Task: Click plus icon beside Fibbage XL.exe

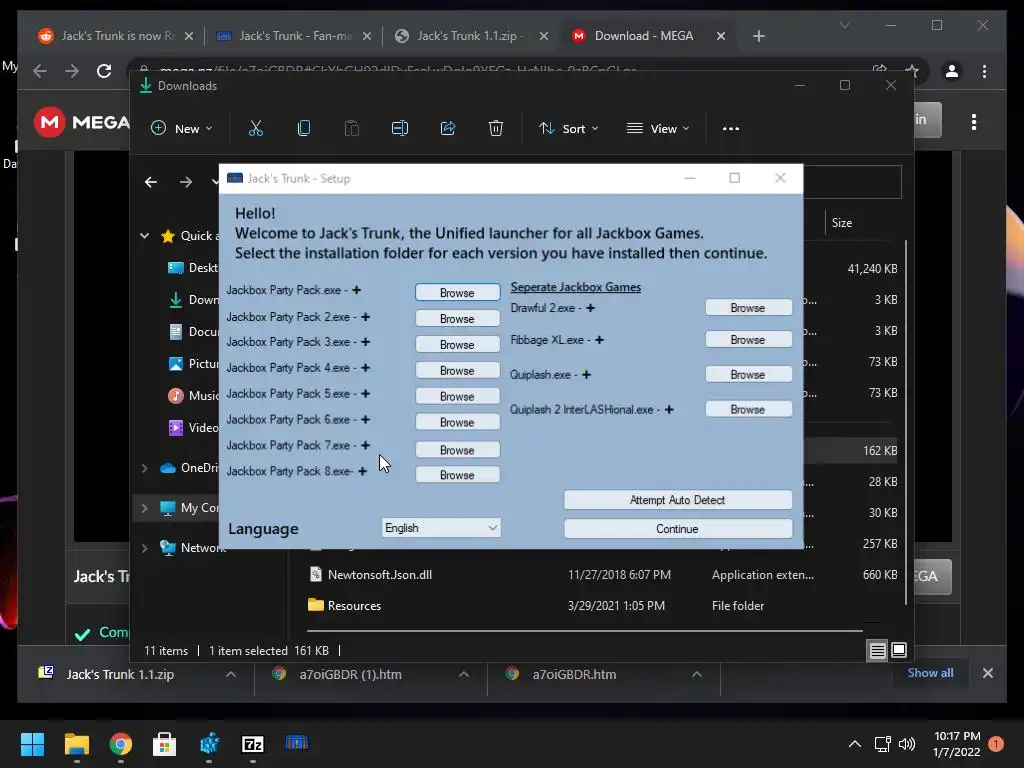Action: click(600, 340)
